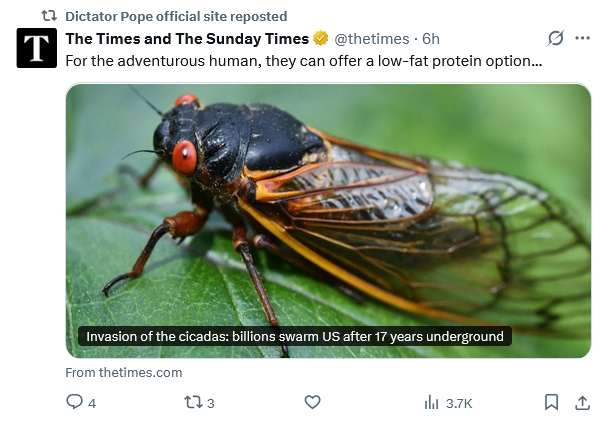Click the 3.7K views count
This screenshot has height=425, width=609.
click(459, 404)
